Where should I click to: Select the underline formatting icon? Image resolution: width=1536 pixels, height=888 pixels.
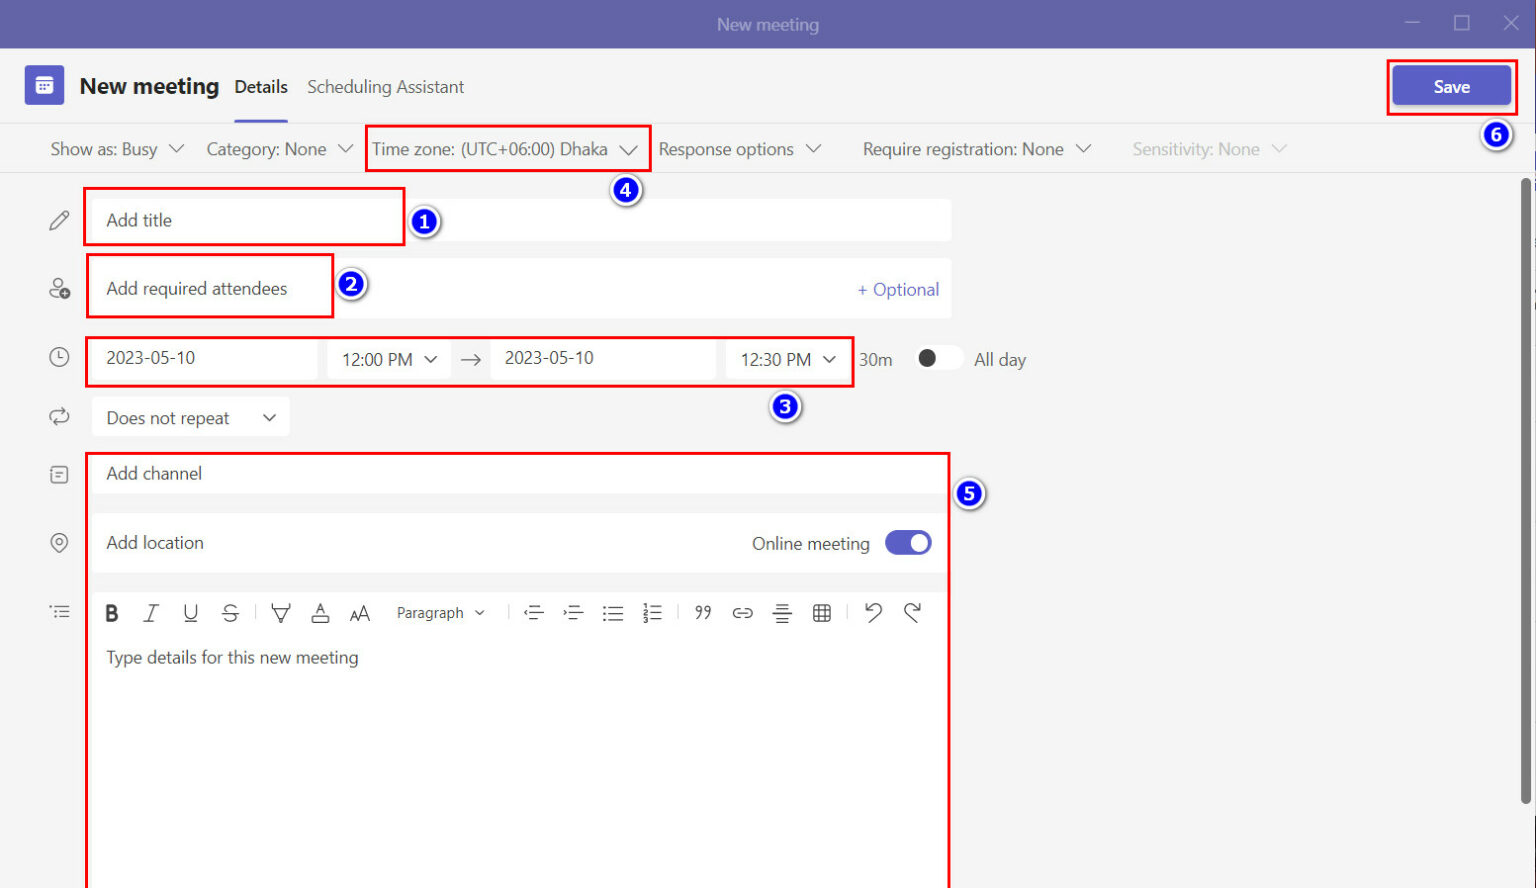[x=190, y=612]
